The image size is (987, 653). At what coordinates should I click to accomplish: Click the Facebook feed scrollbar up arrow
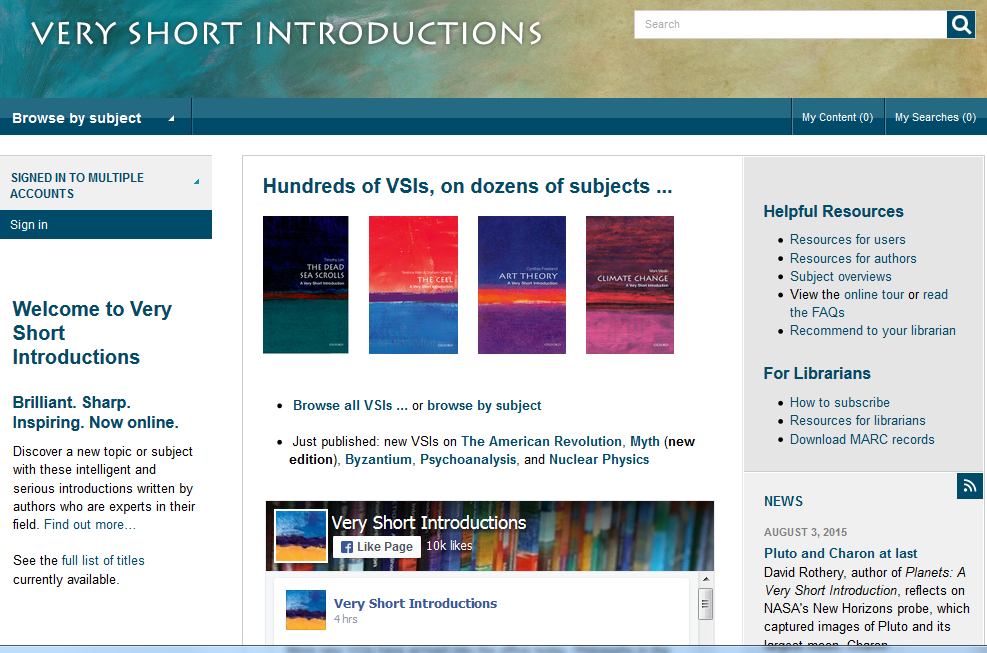[x=706, y=579]
